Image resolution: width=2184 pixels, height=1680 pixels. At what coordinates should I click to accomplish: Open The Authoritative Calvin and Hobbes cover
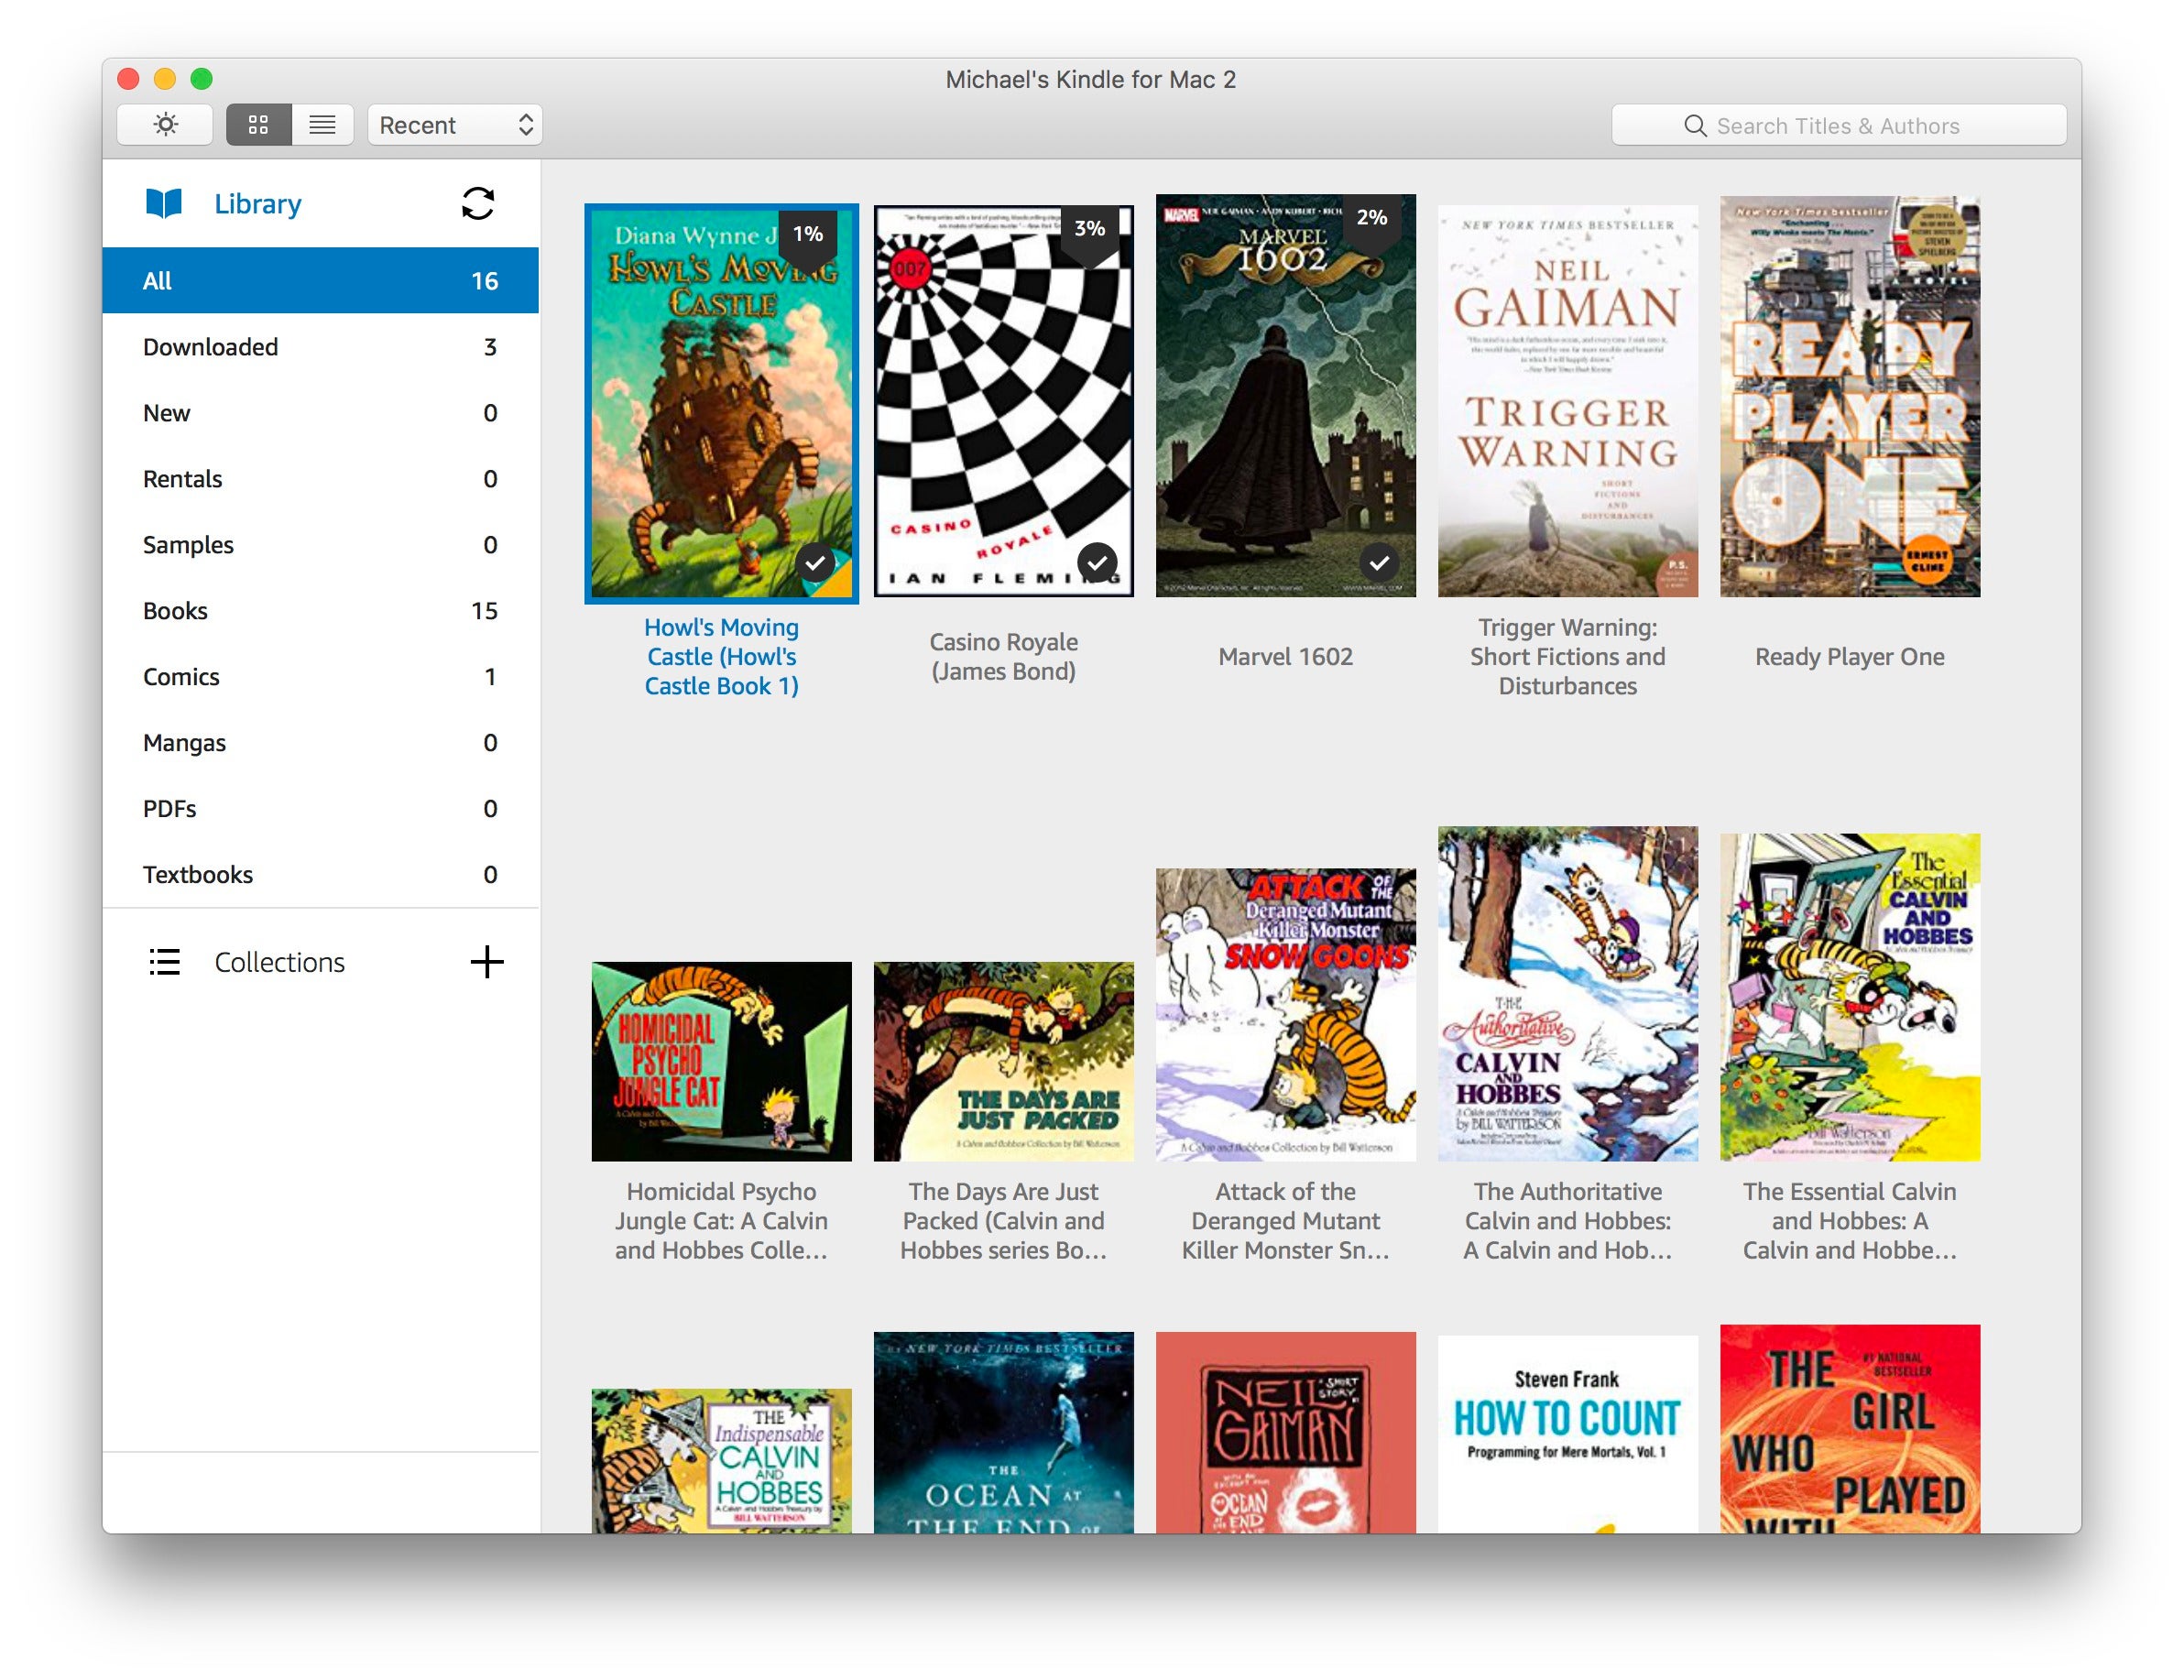point(1568,994)
